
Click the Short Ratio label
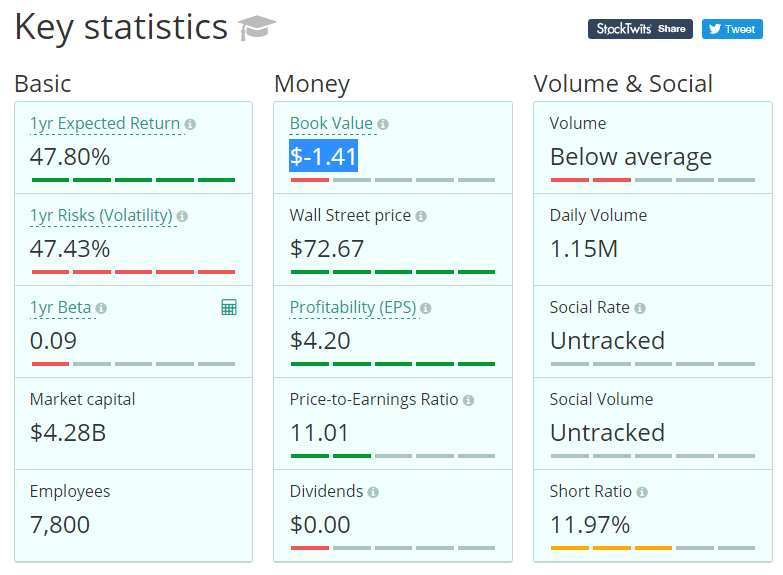(x=591, y=491)
